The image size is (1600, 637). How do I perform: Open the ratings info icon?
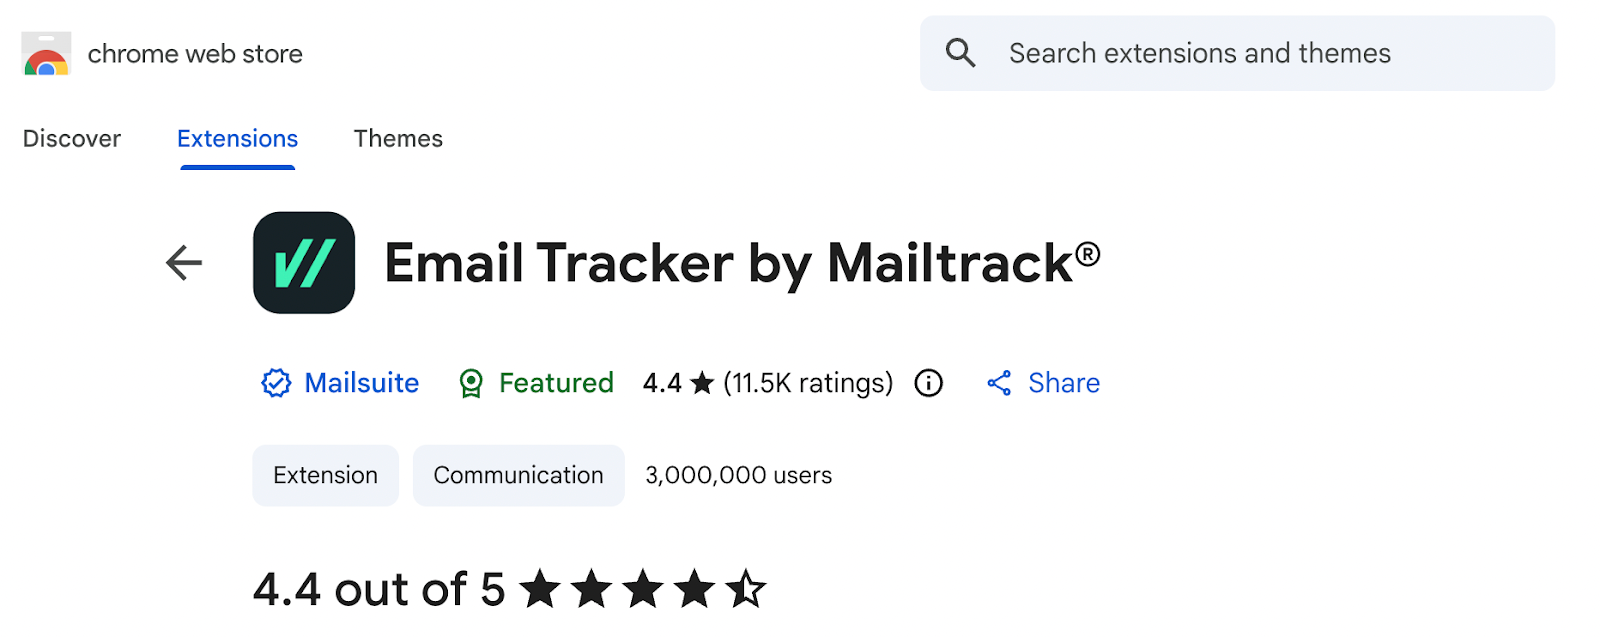[926, 383]
